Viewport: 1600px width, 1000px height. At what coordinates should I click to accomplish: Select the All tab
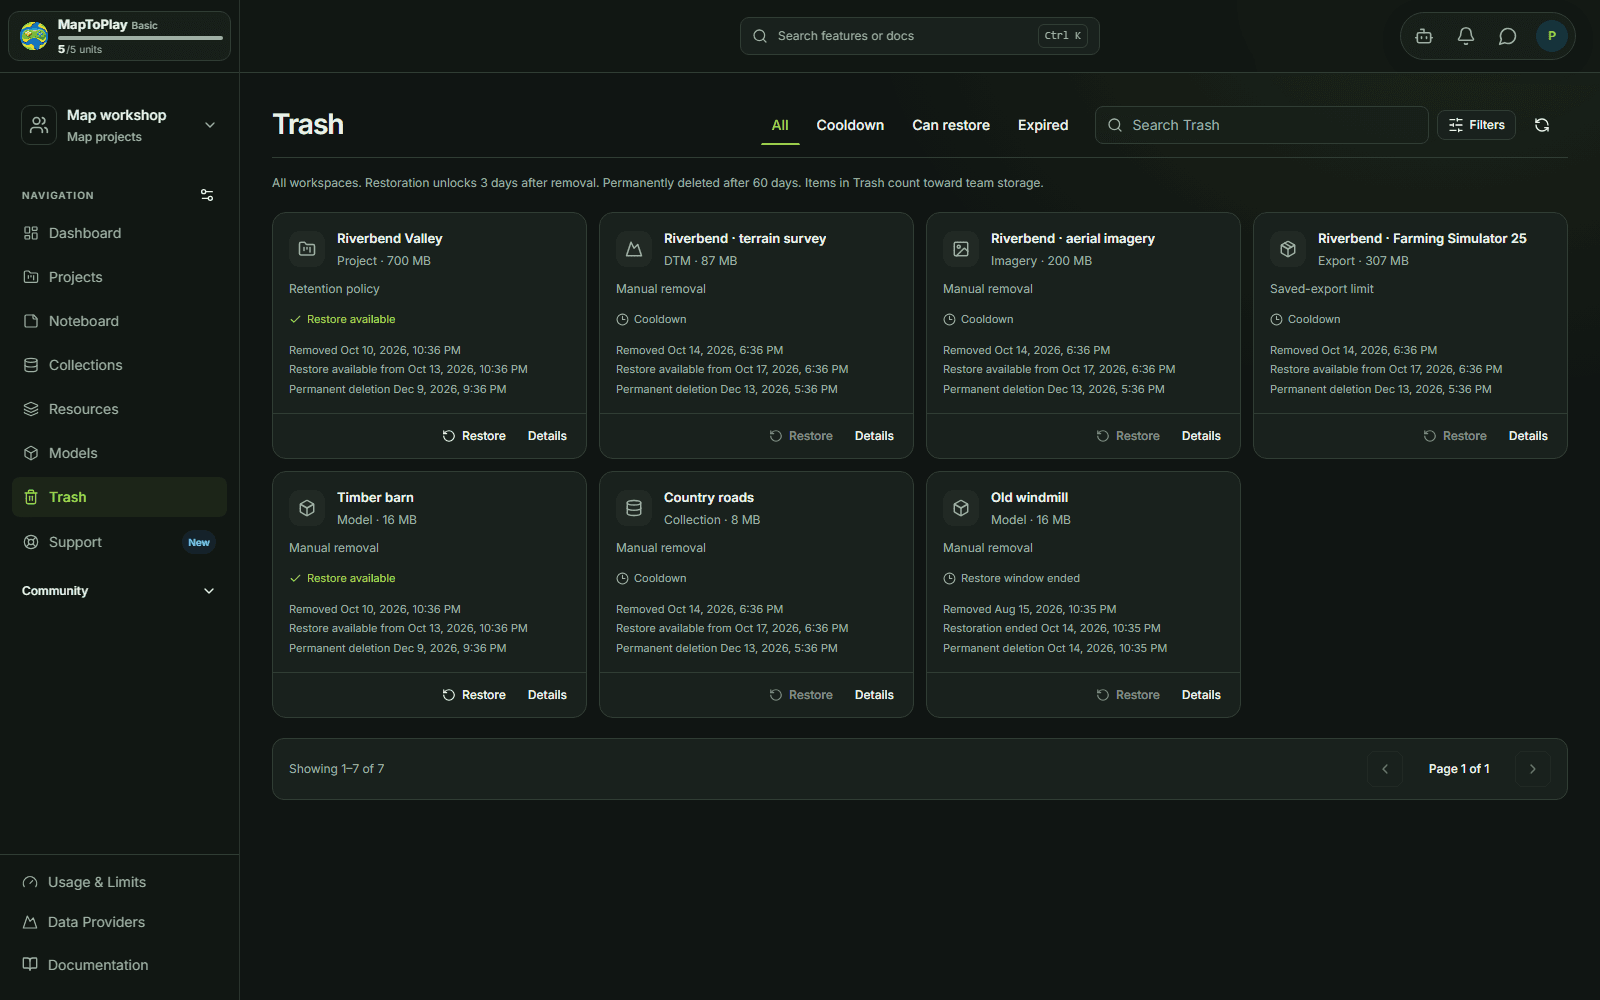click(x=780, y=125)
